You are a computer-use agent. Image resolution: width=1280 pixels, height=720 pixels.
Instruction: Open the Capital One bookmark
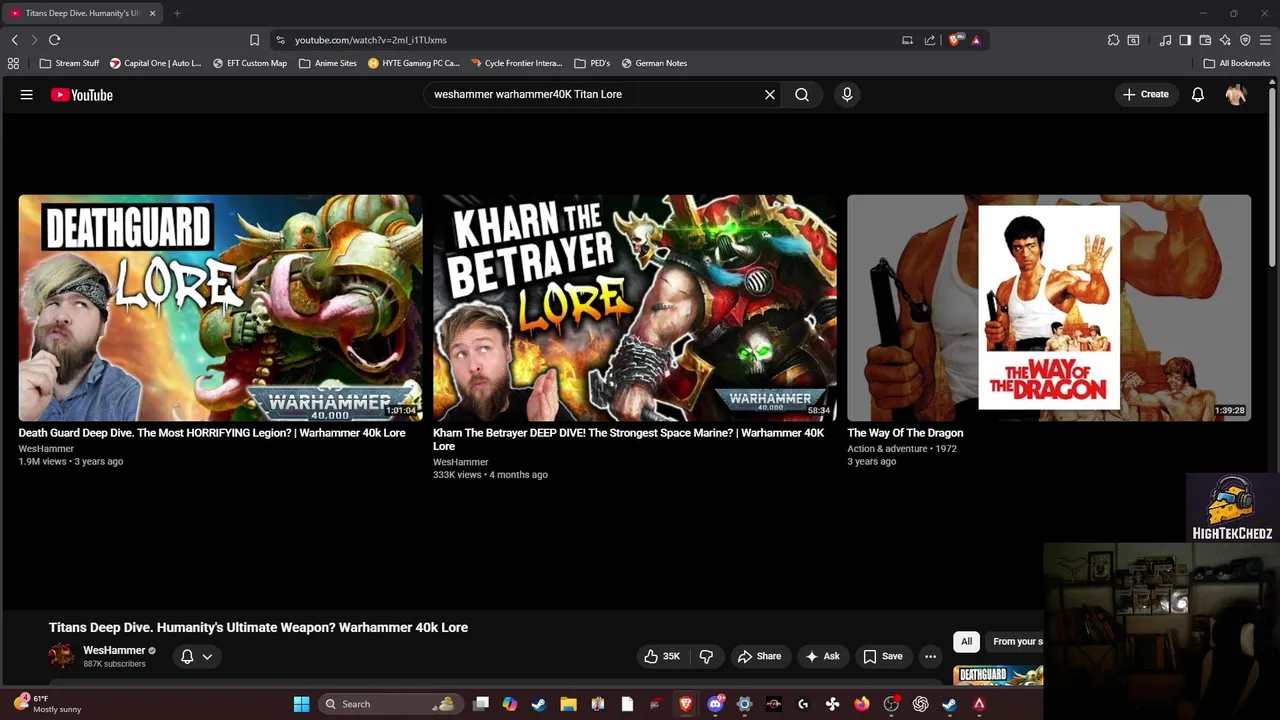[155, 63]
